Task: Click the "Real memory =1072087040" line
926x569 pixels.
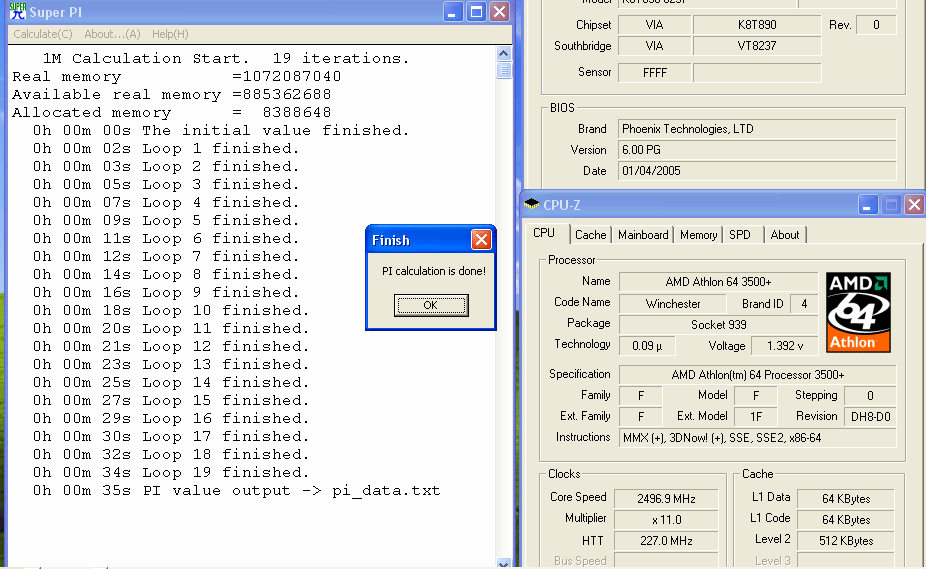Action: click(x=177, y=77)
